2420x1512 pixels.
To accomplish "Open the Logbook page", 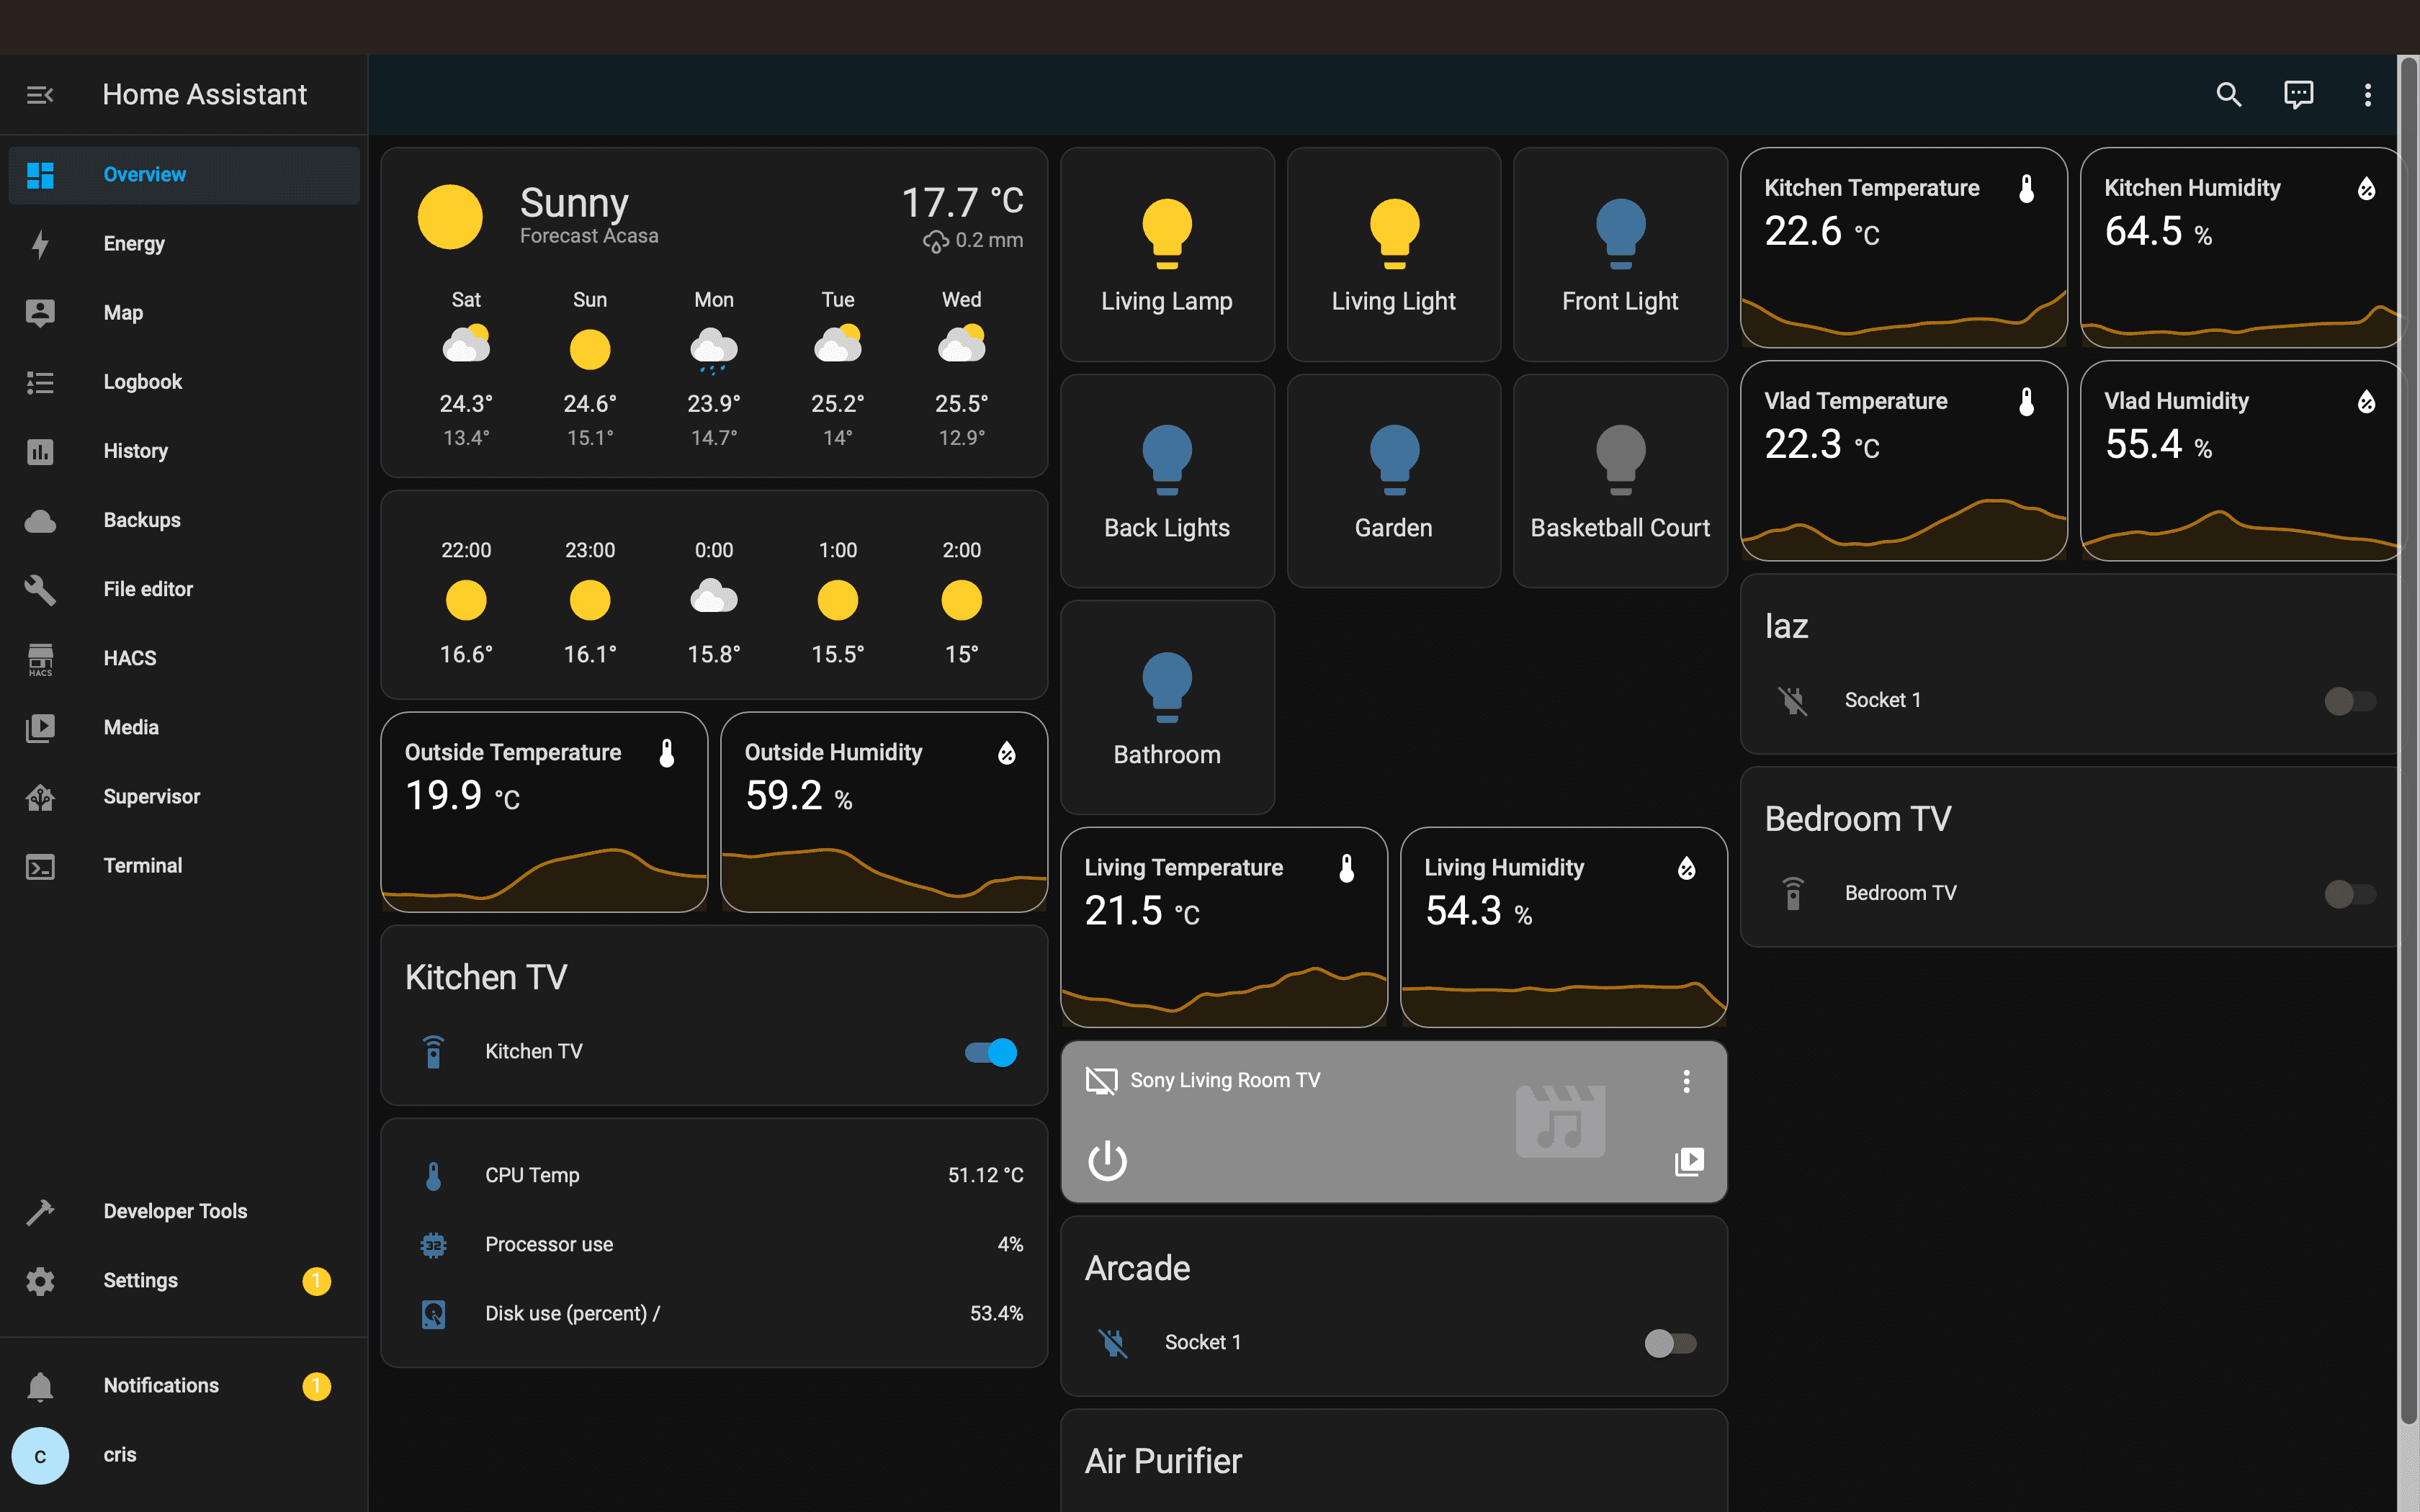I will tap(142, 381).
